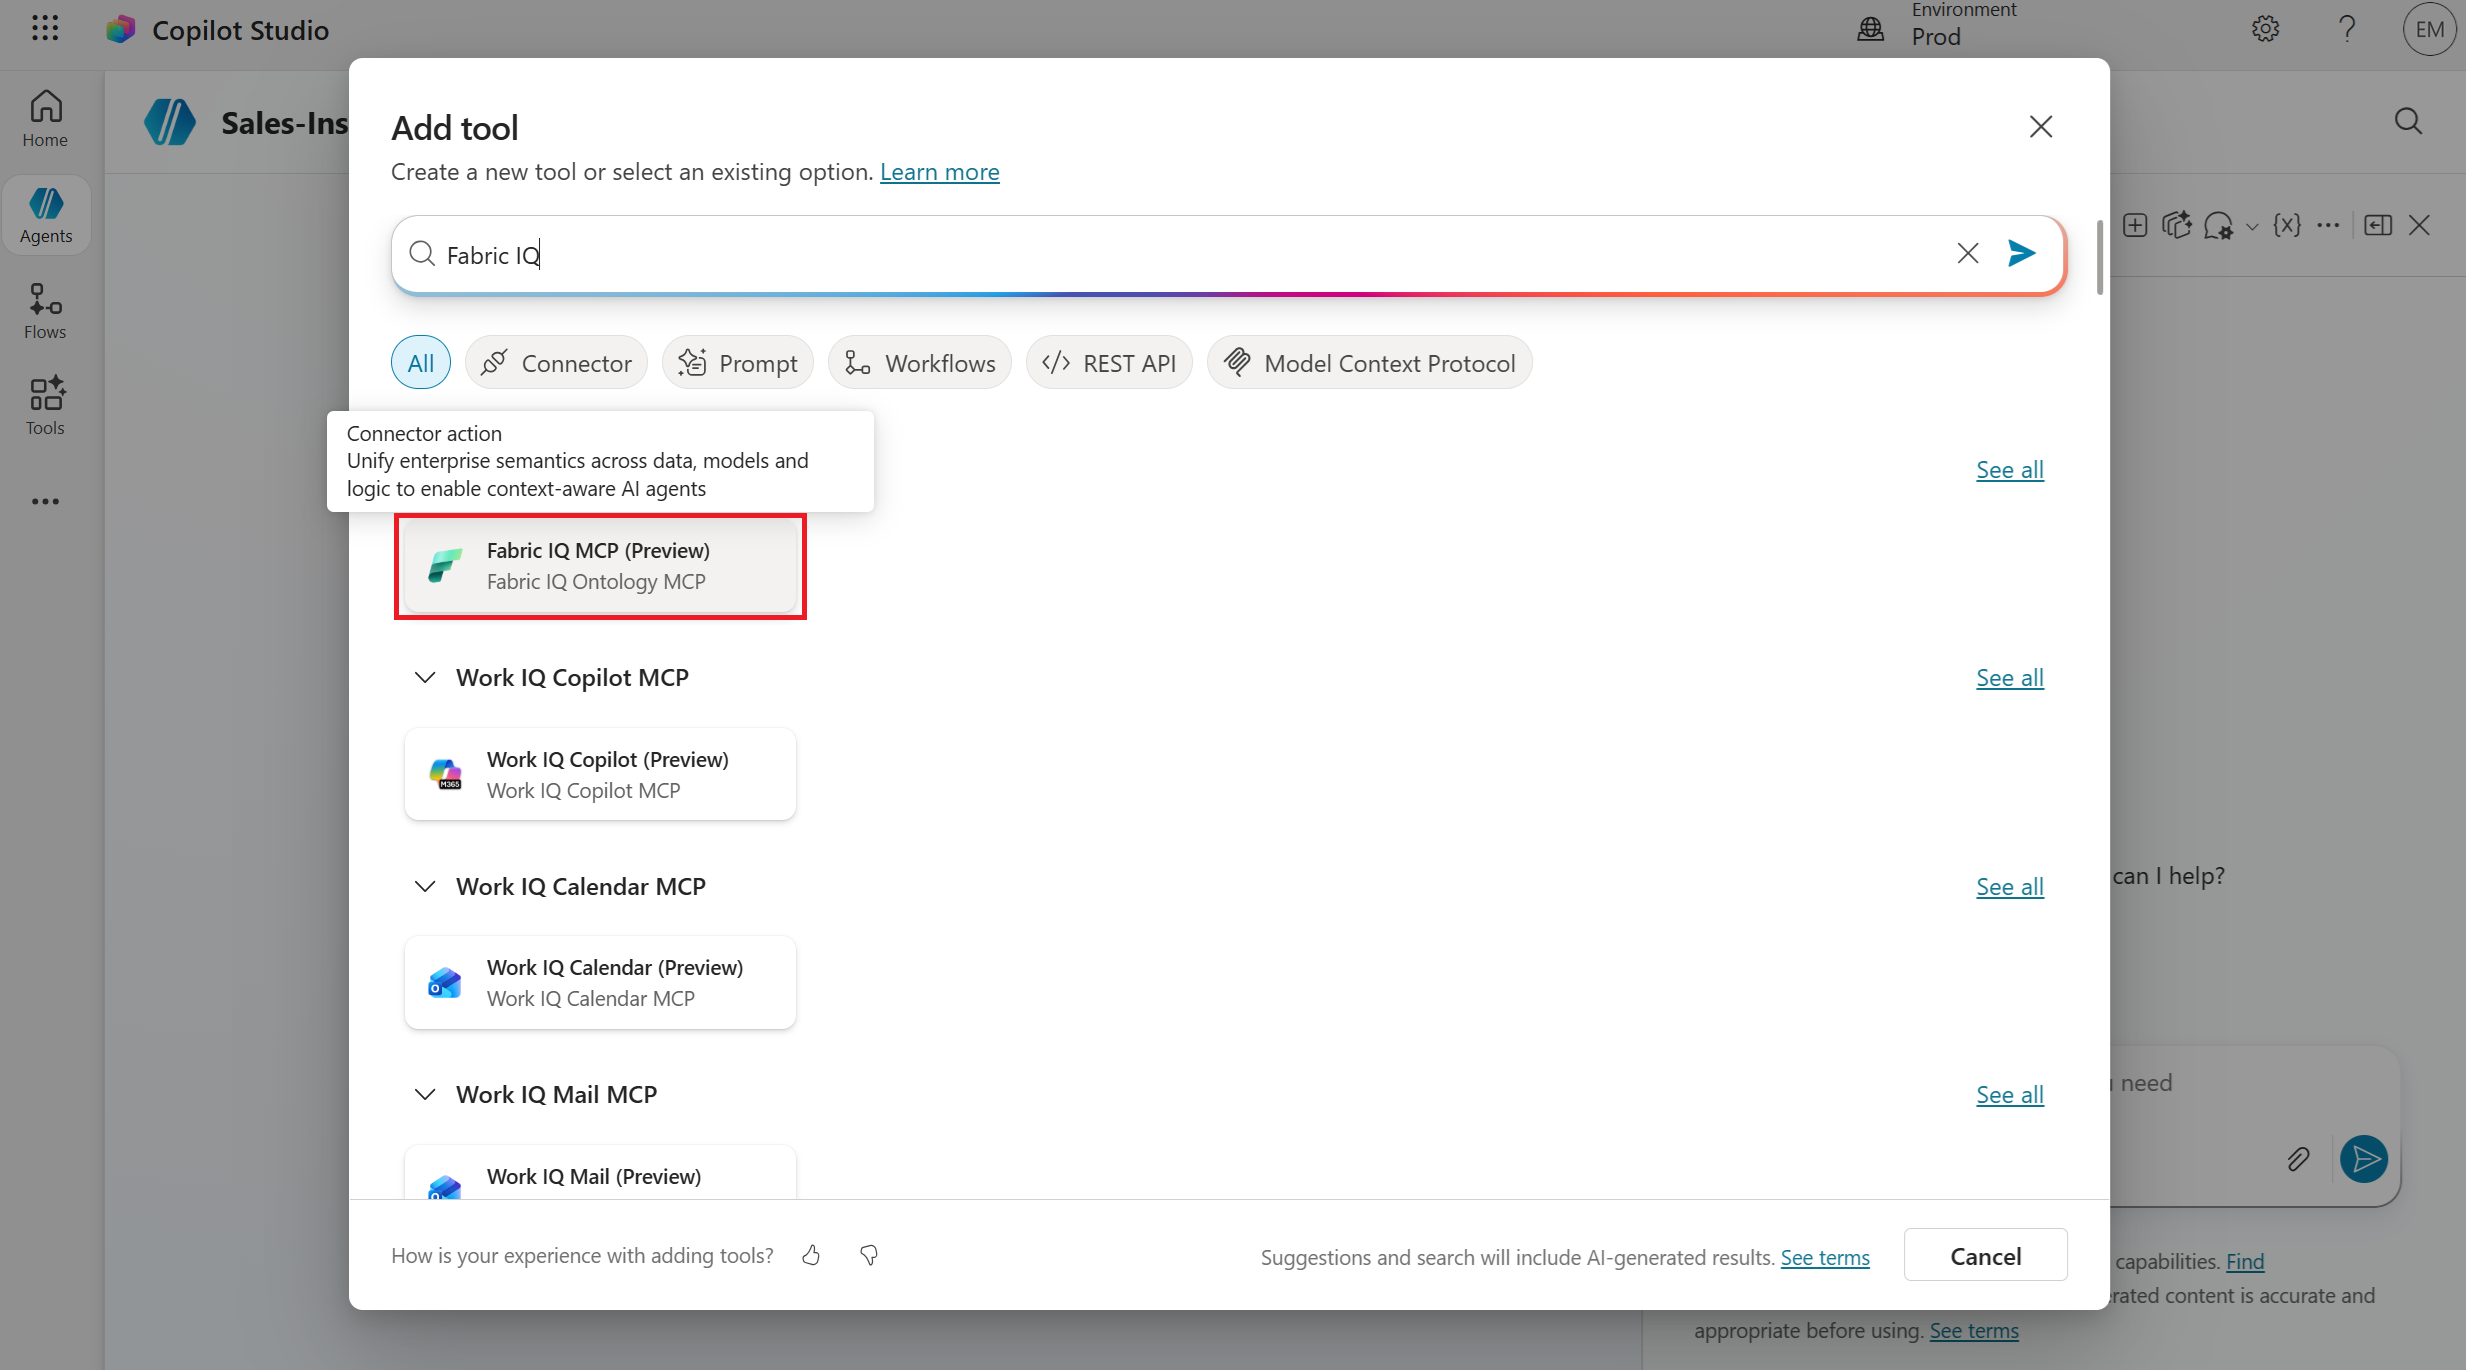Image resolution: width=2466 pixels, height=1370 pixels.
Task: Select the Fabric IQ MCP (Preview) card
Action: pyautogui.click(x=600, y=566)
